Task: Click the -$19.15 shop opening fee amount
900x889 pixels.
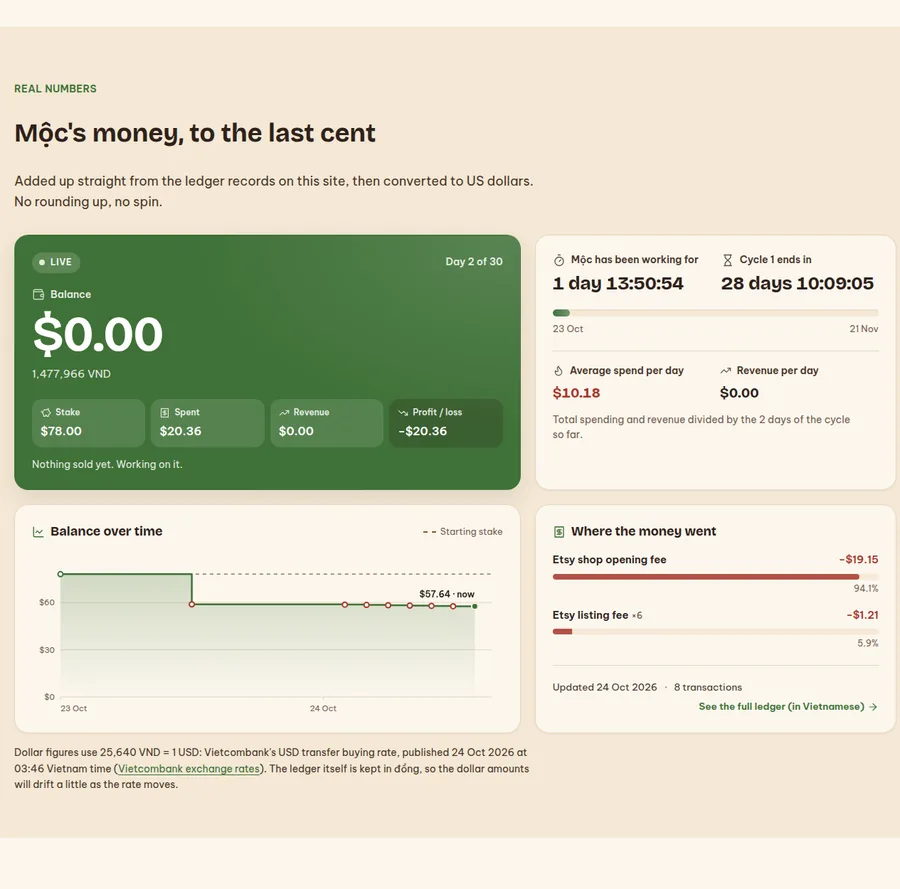Action: pyautogui.click(x=859, y=560)
